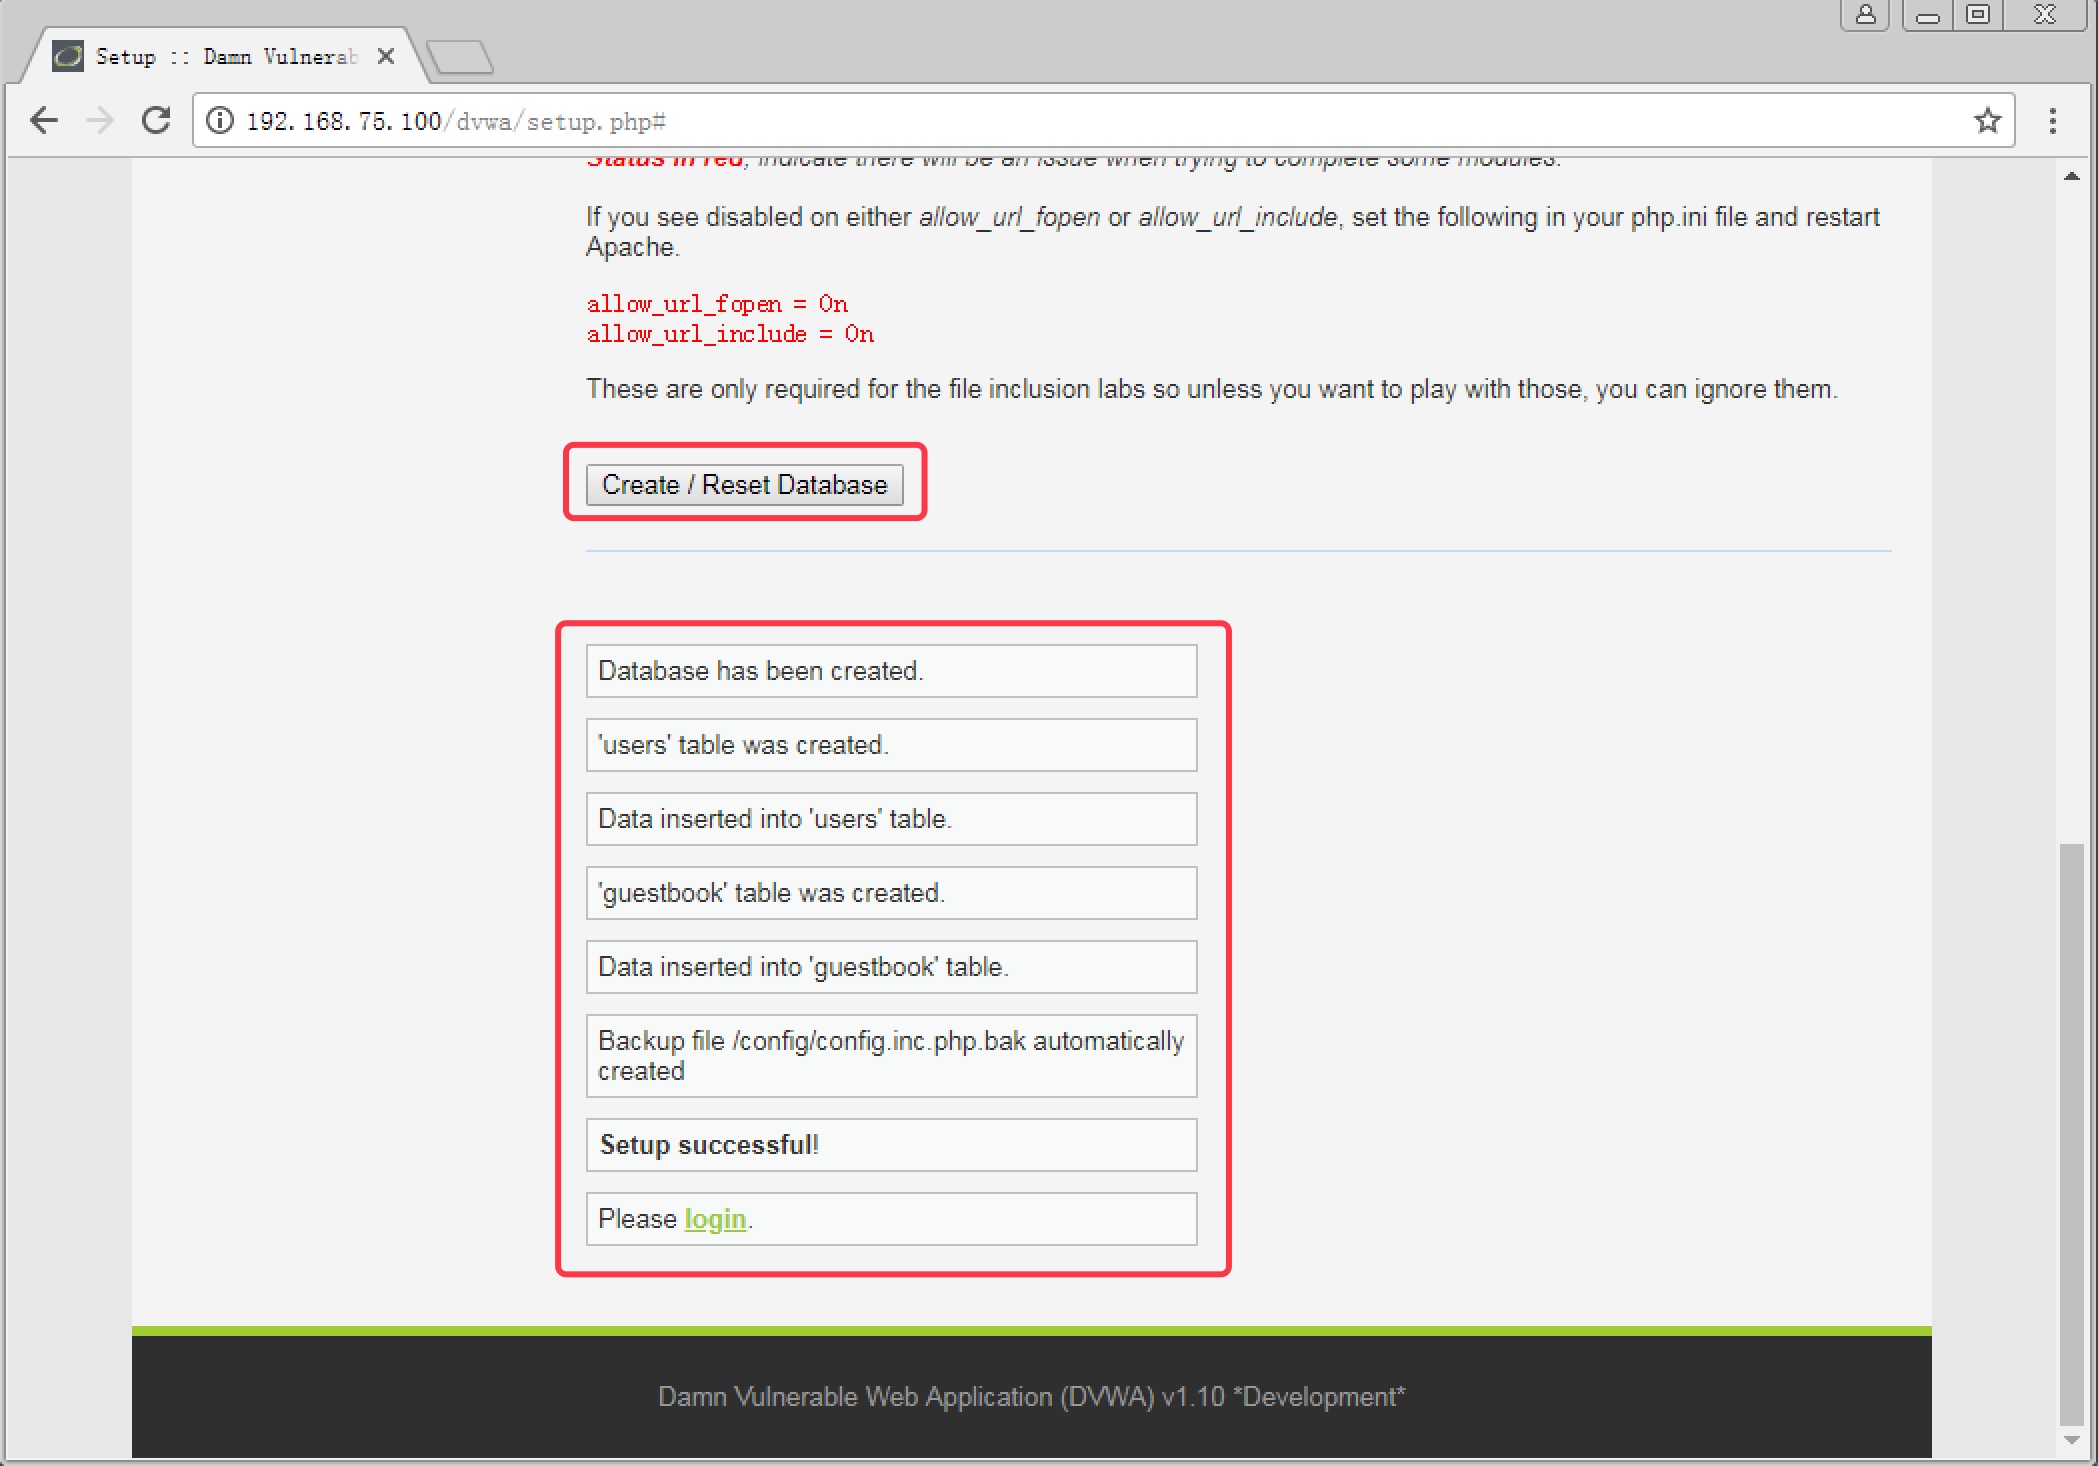This screenshot has height=1466, width=2098.
Task: Bookmark this page with star icon
Action: point(1987,121)
